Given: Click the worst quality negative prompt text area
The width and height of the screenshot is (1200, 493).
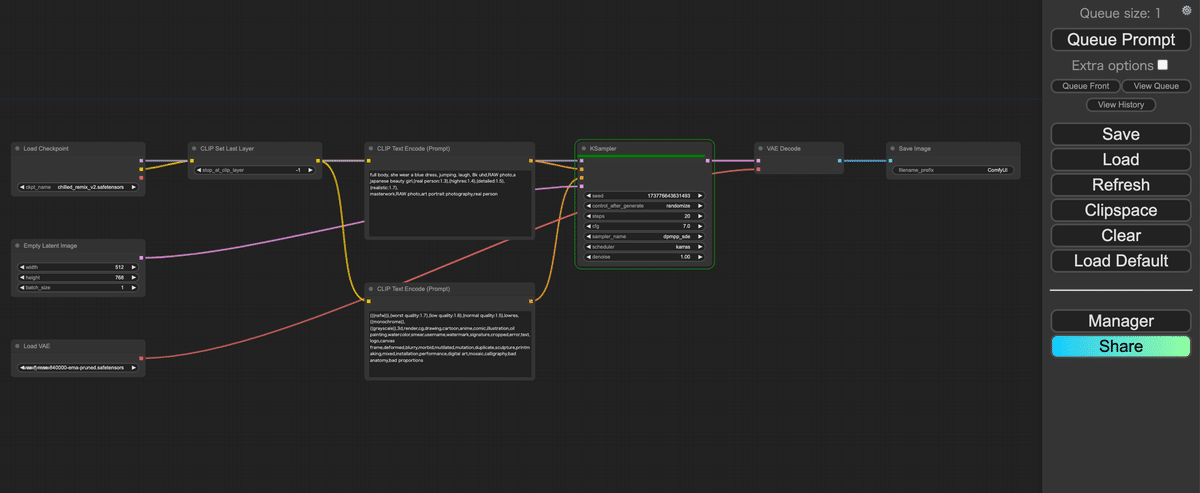Looking at the screenshot, I should tap(449, 343).
